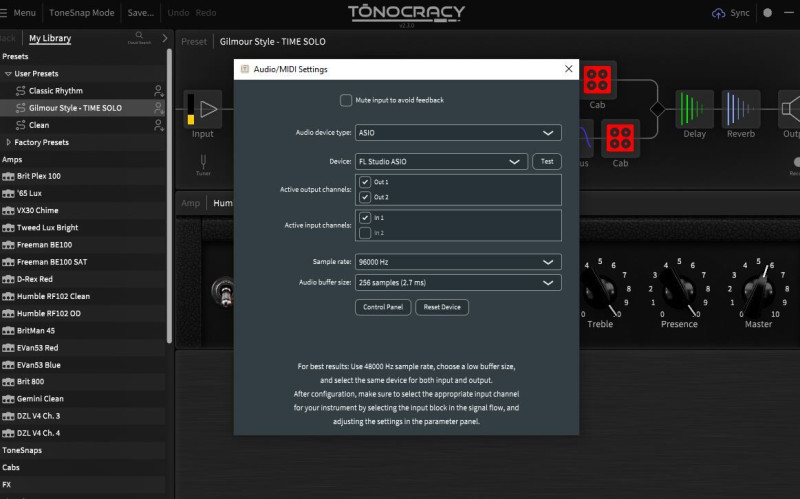Click the Treble knob
800x499 pixels.
click(x=600, y=291)
